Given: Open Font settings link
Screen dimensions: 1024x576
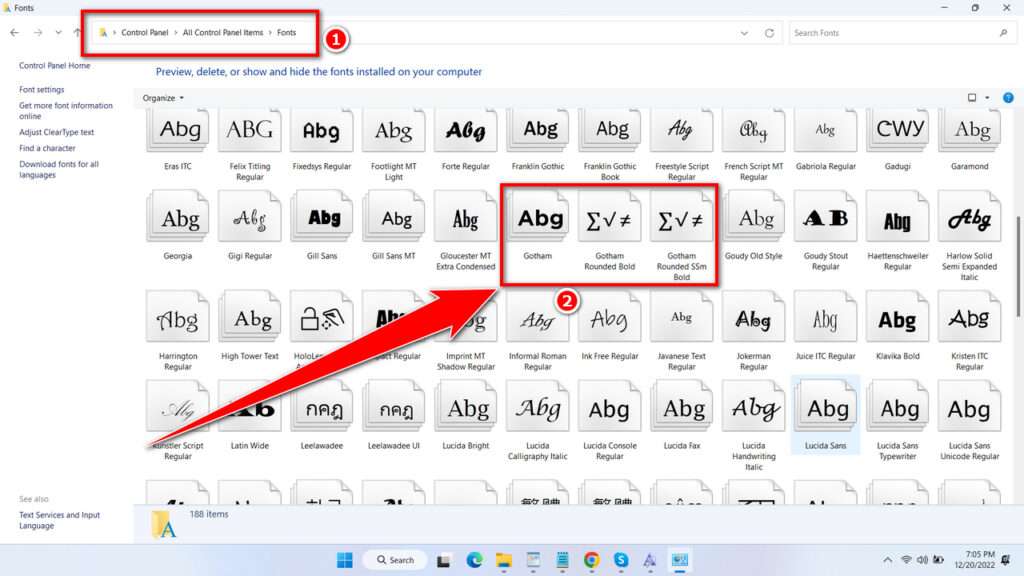Looking at the screenshot, I should [42, 89].
